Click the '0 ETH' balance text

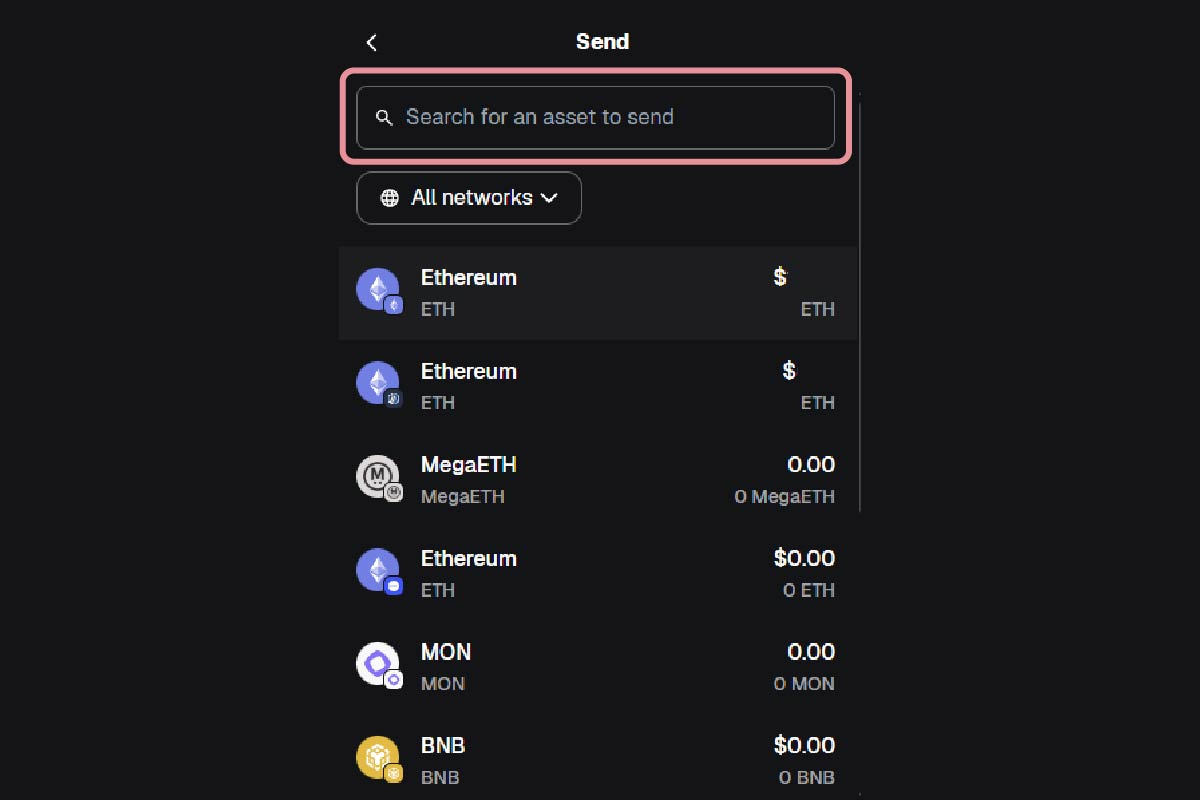pos(809,590)
